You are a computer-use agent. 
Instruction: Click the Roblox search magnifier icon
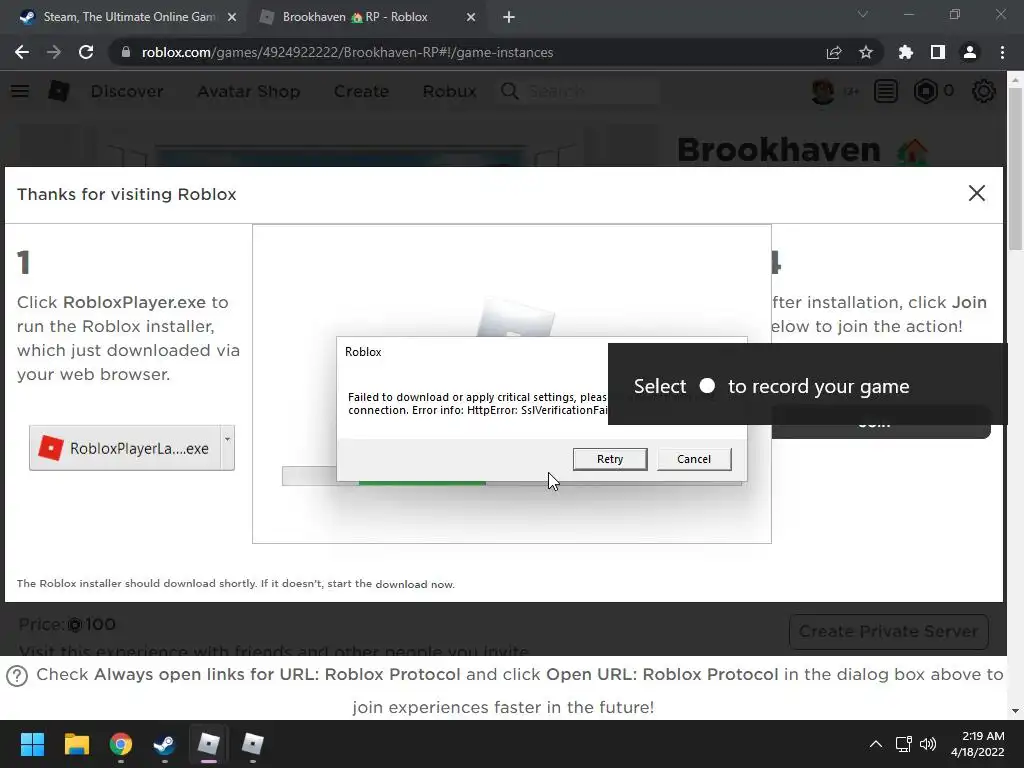point(510,91)
